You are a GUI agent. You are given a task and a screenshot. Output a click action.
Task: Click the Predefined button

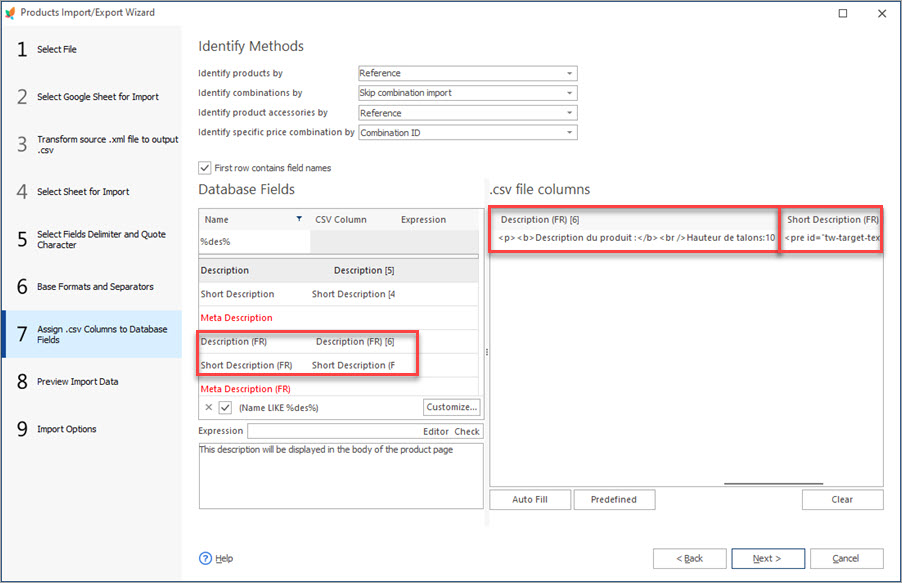tap(614, 500)
